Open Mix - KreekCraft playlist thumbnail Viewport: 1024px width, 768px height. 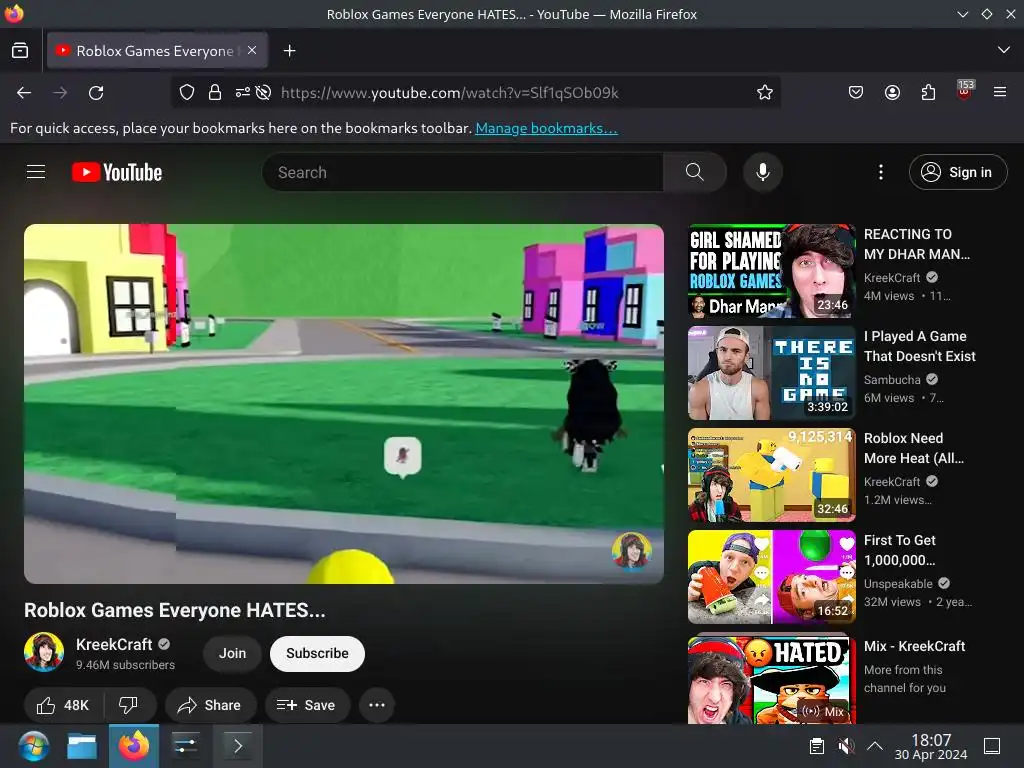771,679
